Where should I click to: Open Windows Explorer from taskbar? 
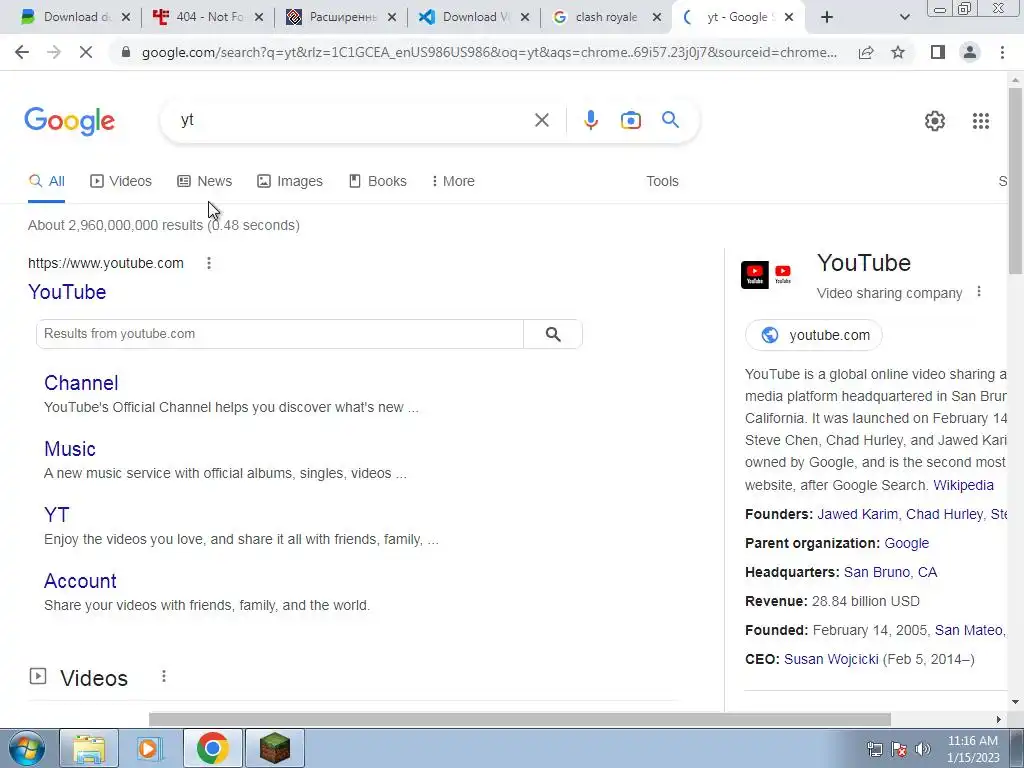[89, 748]
